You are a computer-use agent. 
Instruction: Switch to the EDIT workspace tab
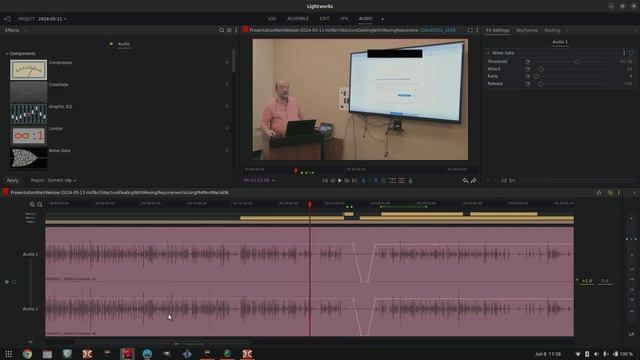[x=324, y=19]
